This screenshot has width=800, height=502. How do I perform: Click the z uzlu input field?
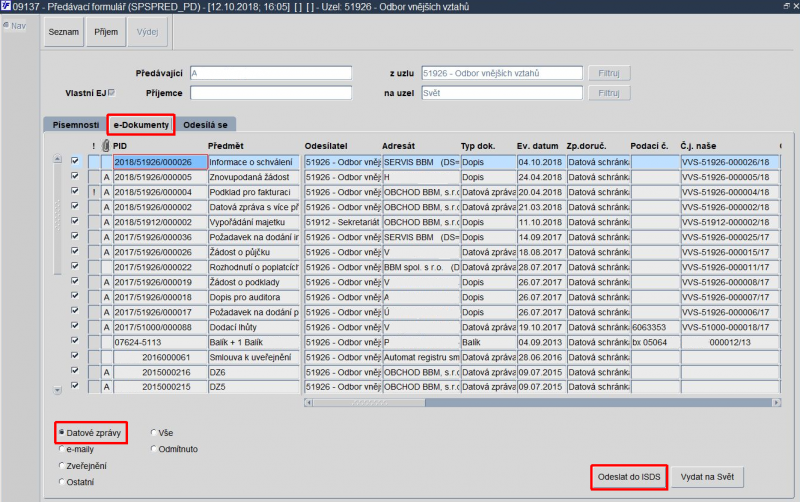(502, 73)
